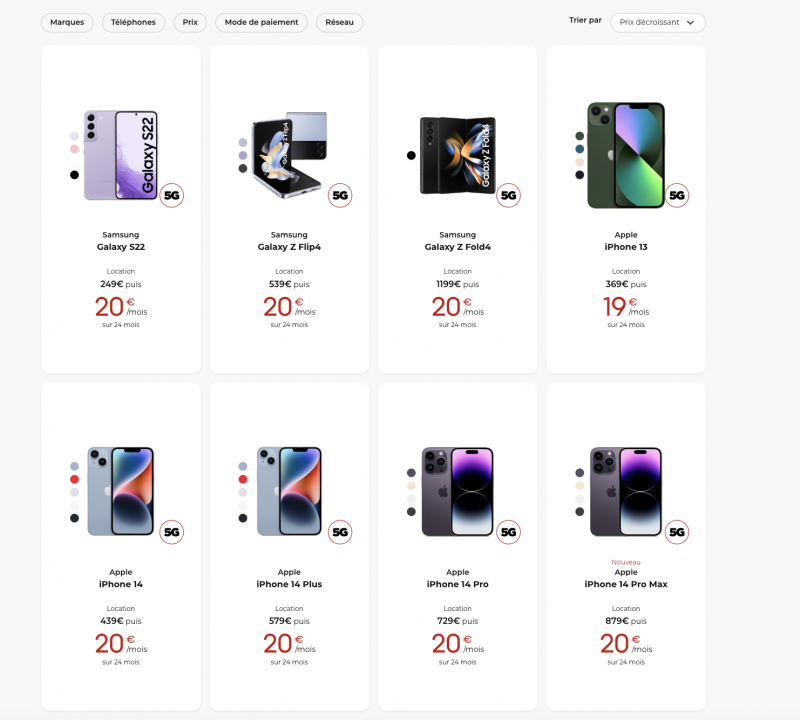Choose the red color for iPhone 14 Plus
The width and height of the screenshot is (800, 720).
(243, 479)
